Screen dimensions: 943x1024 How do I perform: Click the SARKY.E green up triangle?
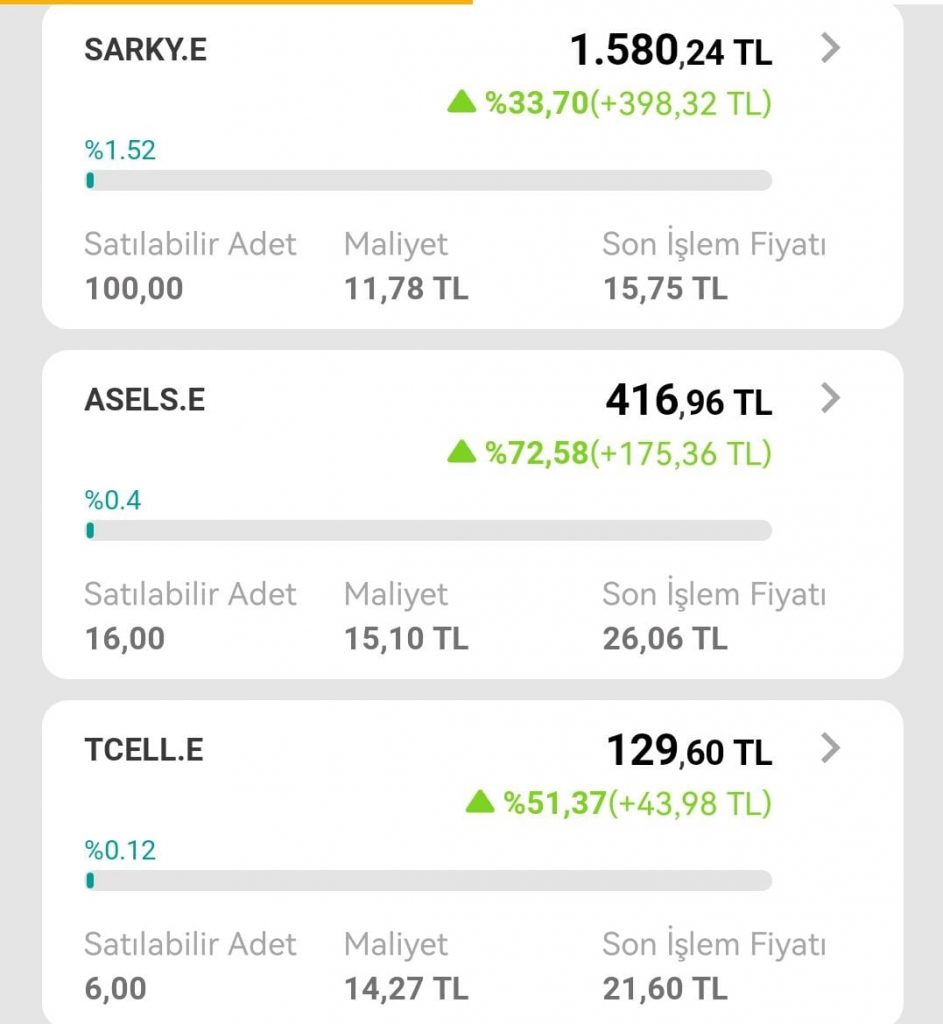pyautogui.click(x=461, y=101)
